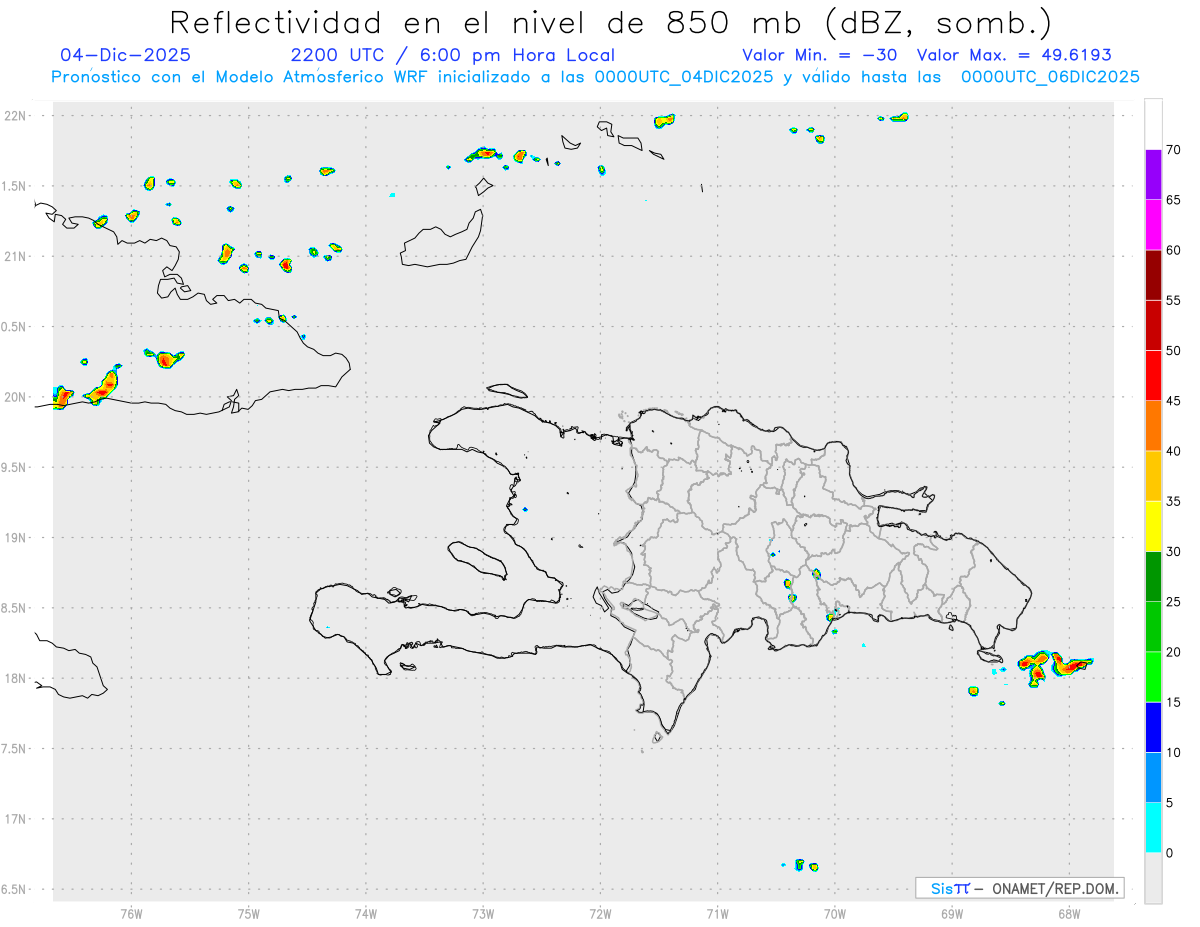Screen dimensions: 1200x927
Task: Click the "20" colorbar scale value
Action: coord(1173,652)
